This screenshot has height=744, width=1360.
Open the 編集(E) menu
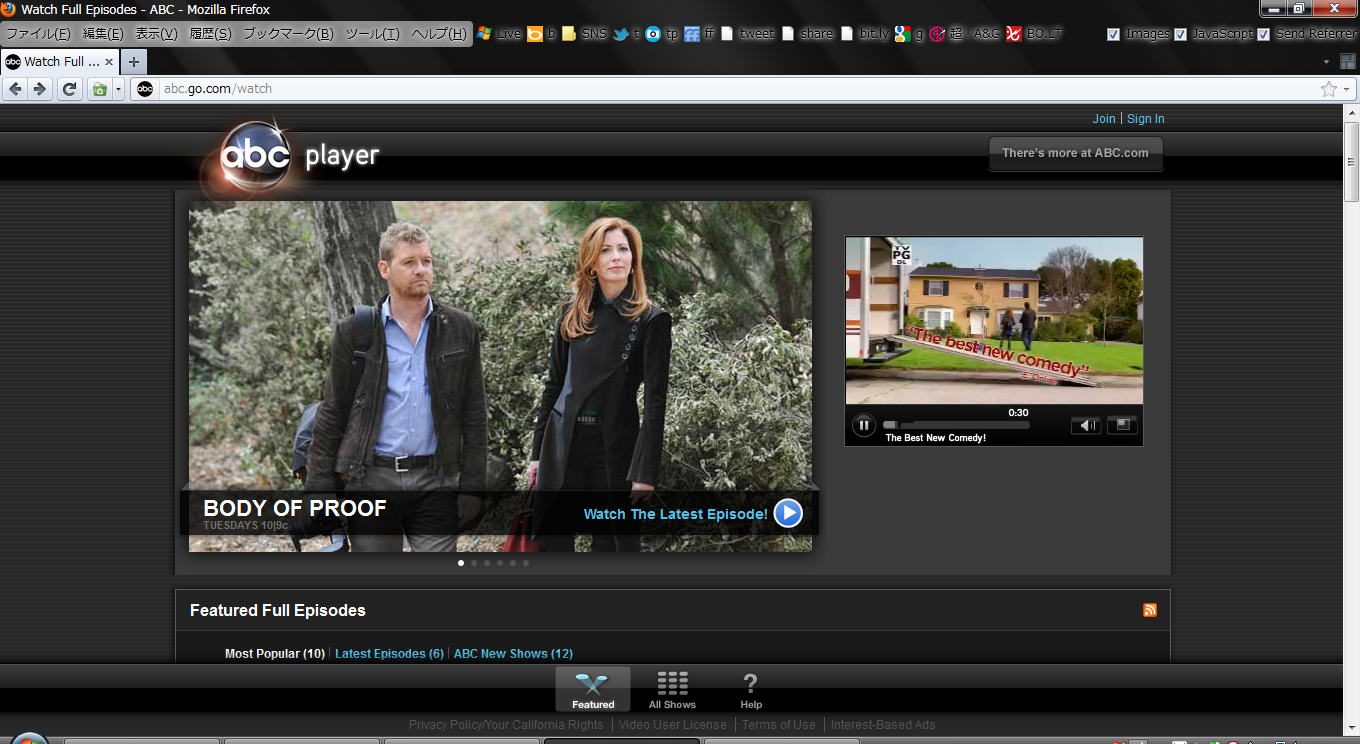(103, 34)
